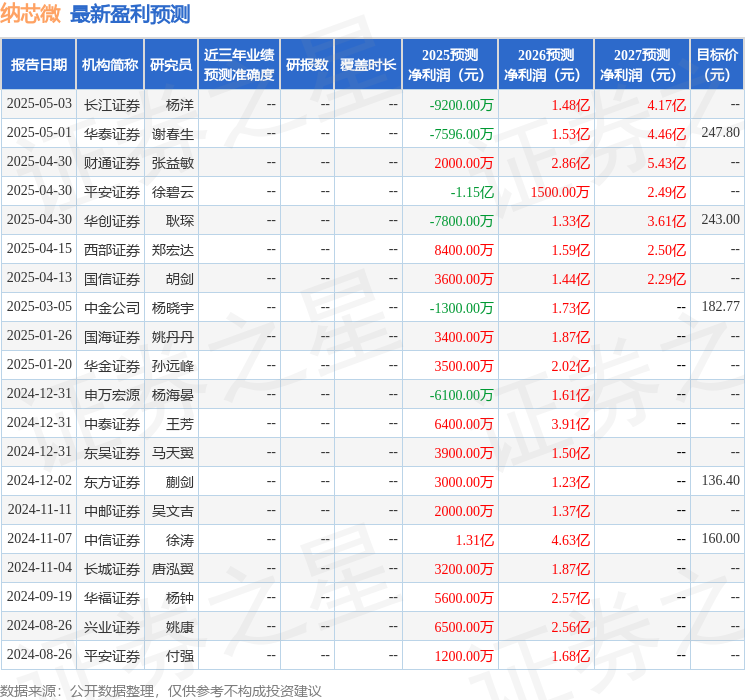This screenshot has height=700, width=745.
Task: Click the 数据来源 disclaimer text
Action: (161, 690)
